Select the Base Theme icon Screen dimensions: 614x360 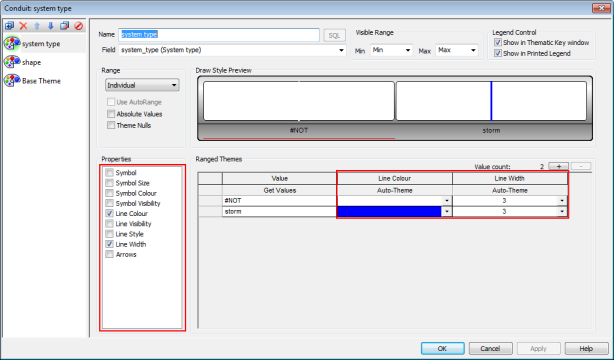click(x=12, y=80)
